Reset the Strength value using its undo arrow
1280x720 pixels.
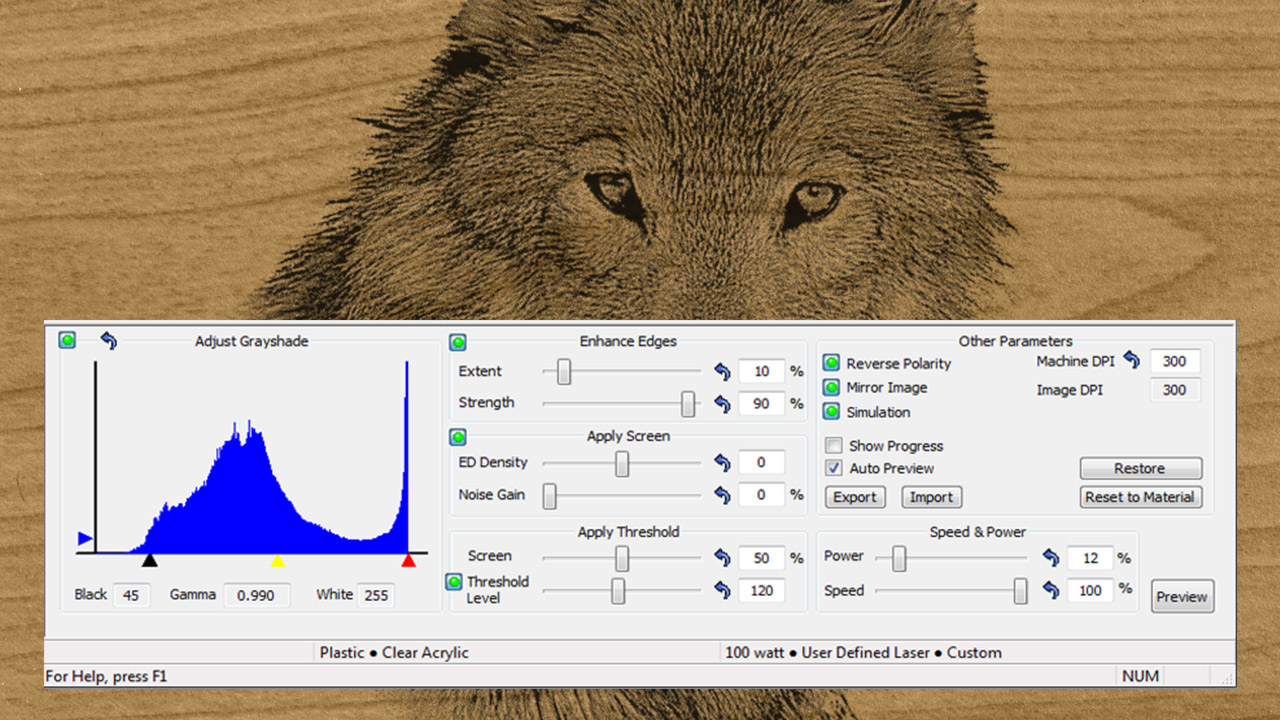[722, 404]
